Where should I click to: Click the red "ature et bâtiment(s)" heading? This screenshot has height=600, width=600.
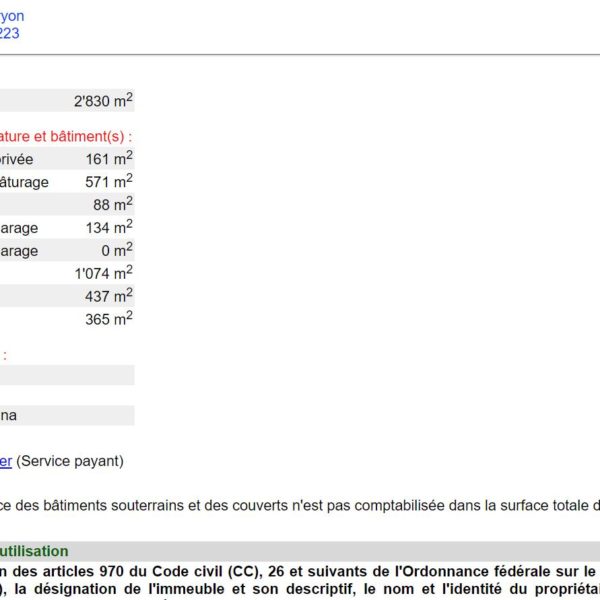[x=66, y=136]
